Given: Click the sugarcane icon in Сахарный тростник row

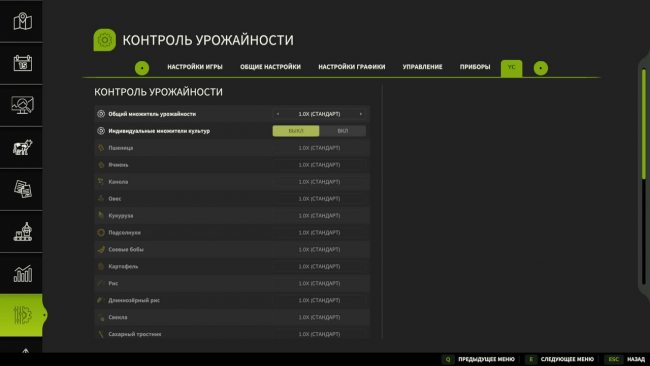Looking at the screenshot, I should (101, 334).
